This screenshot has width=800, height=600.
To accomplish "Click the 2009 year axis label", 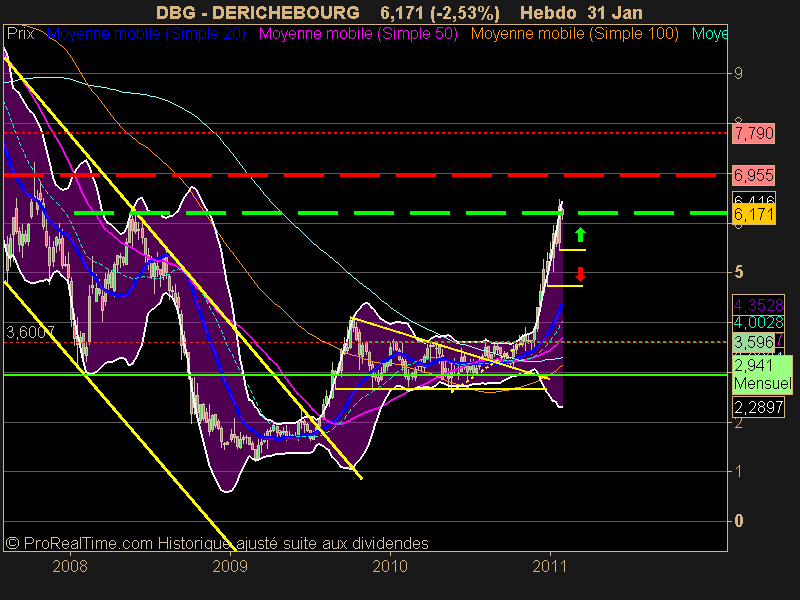I will click(x=230, y=566).
